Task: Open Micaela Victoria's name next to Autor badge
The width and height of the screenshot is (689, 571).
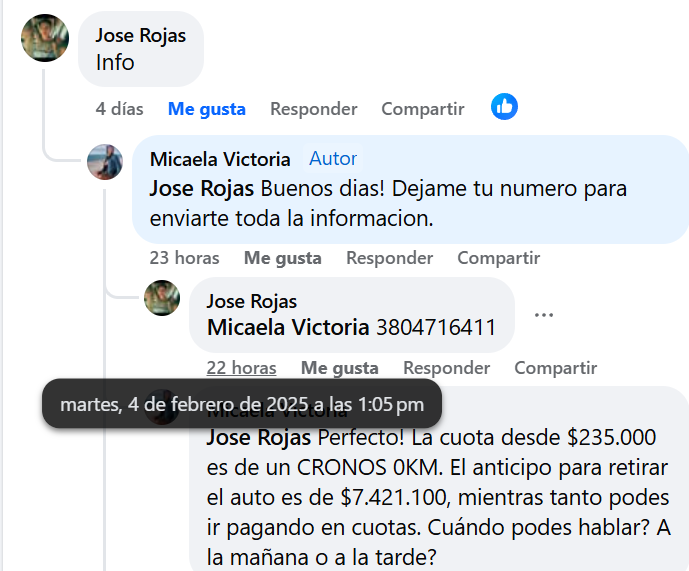Action: coord(220,159)
